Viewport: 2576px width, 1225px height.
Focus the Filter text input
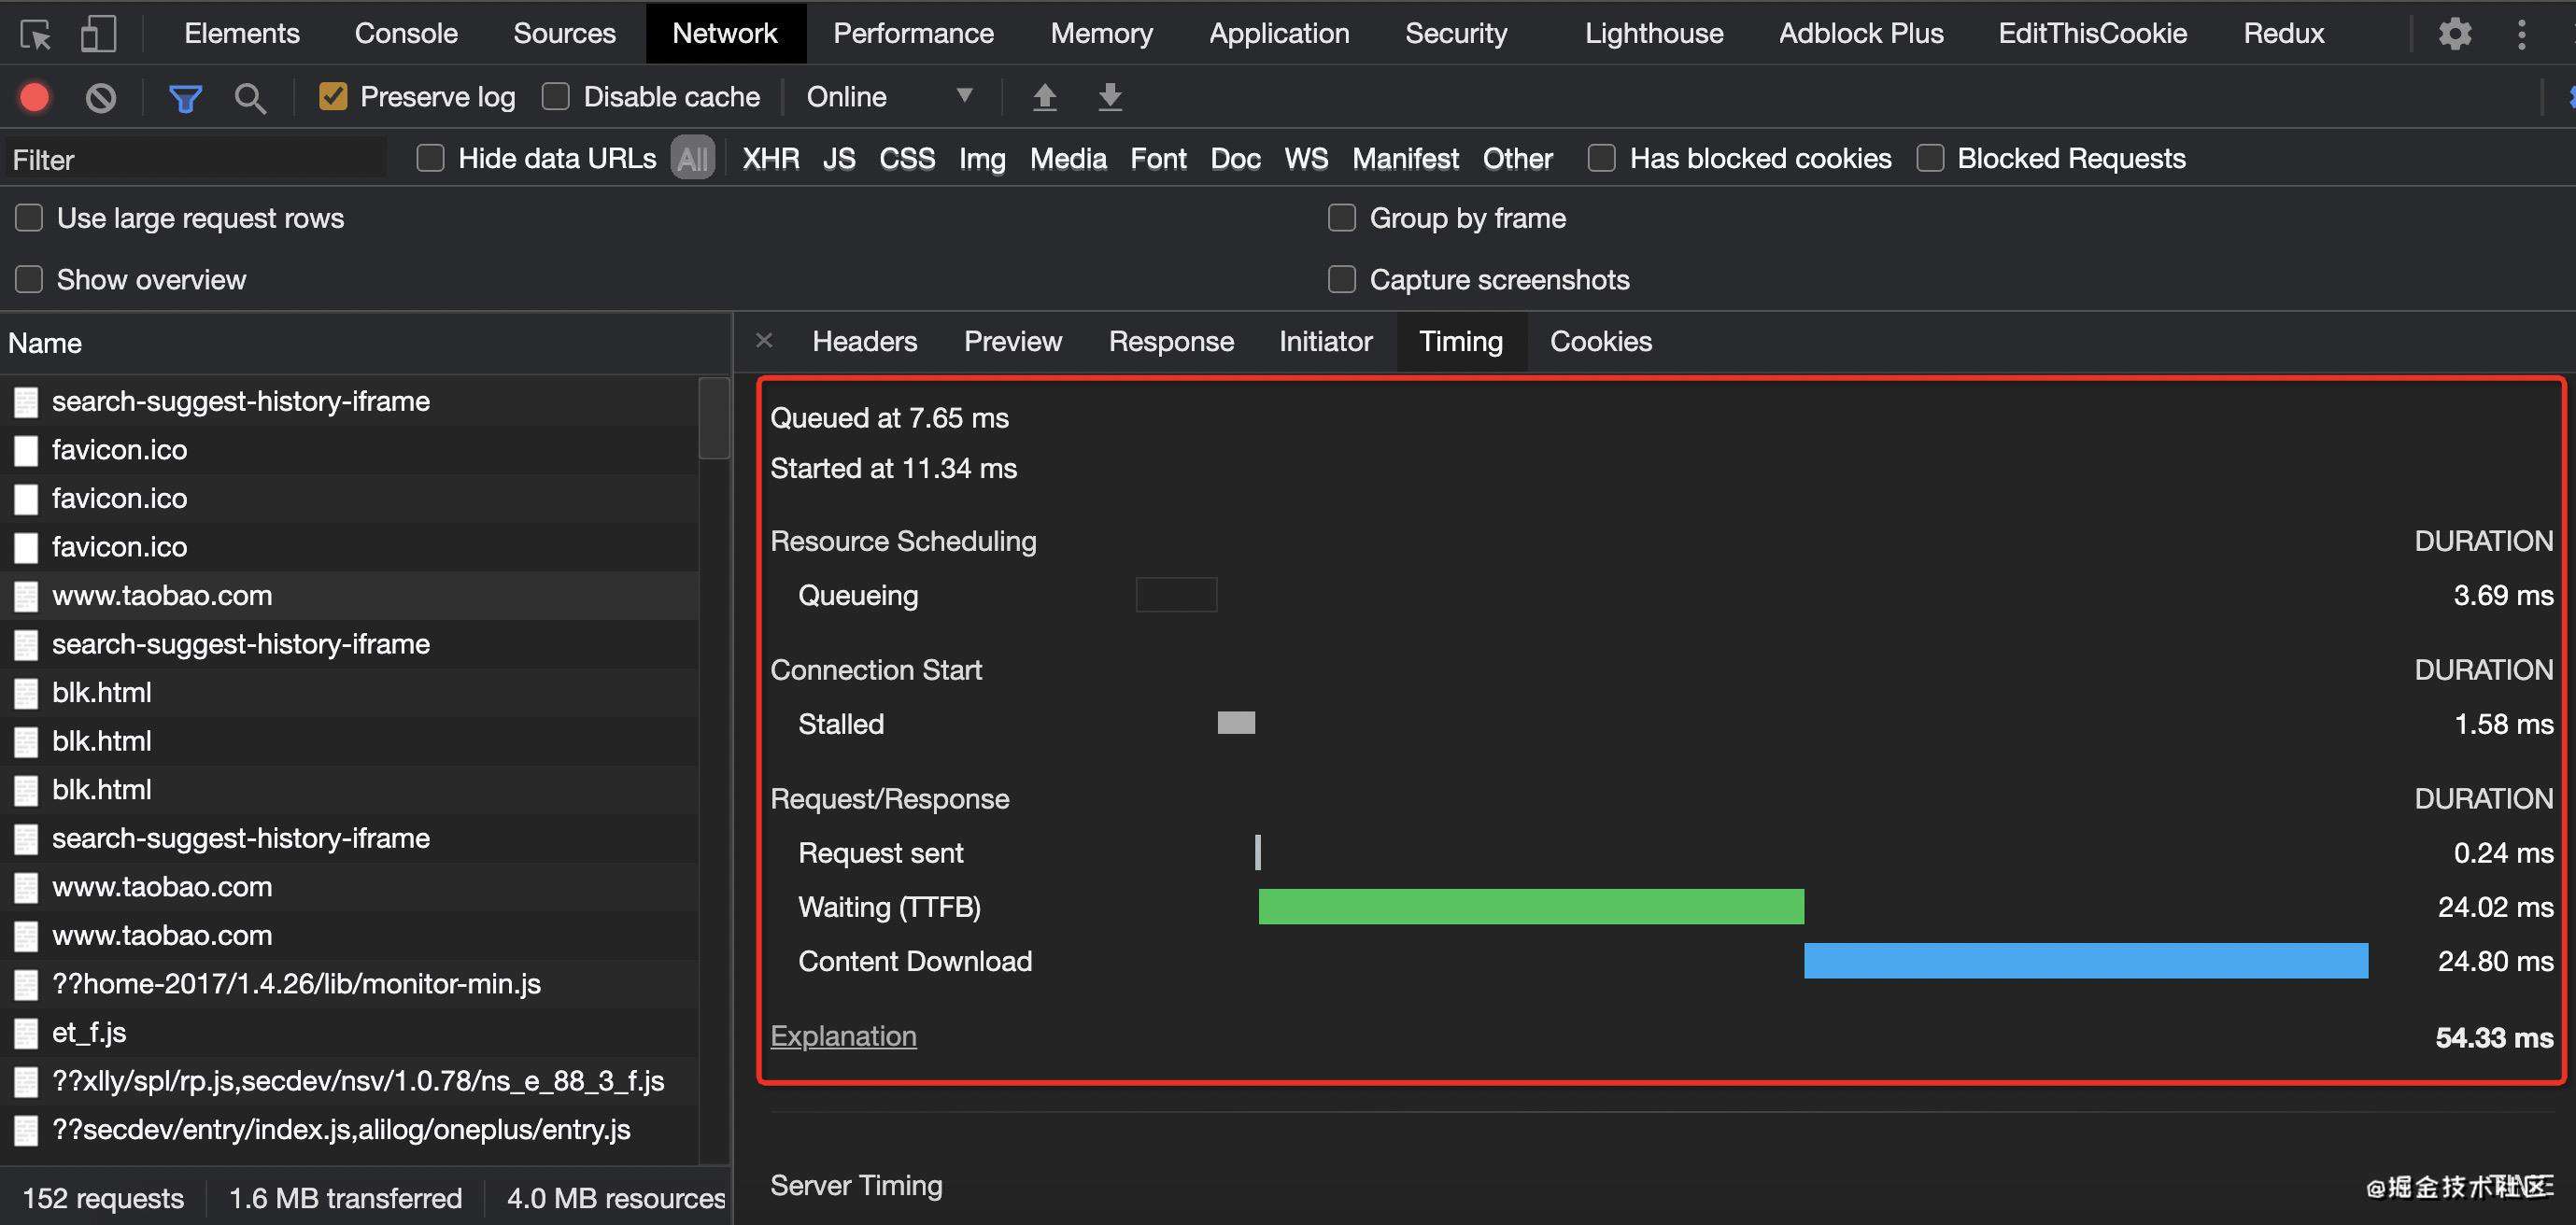[196, 159]
